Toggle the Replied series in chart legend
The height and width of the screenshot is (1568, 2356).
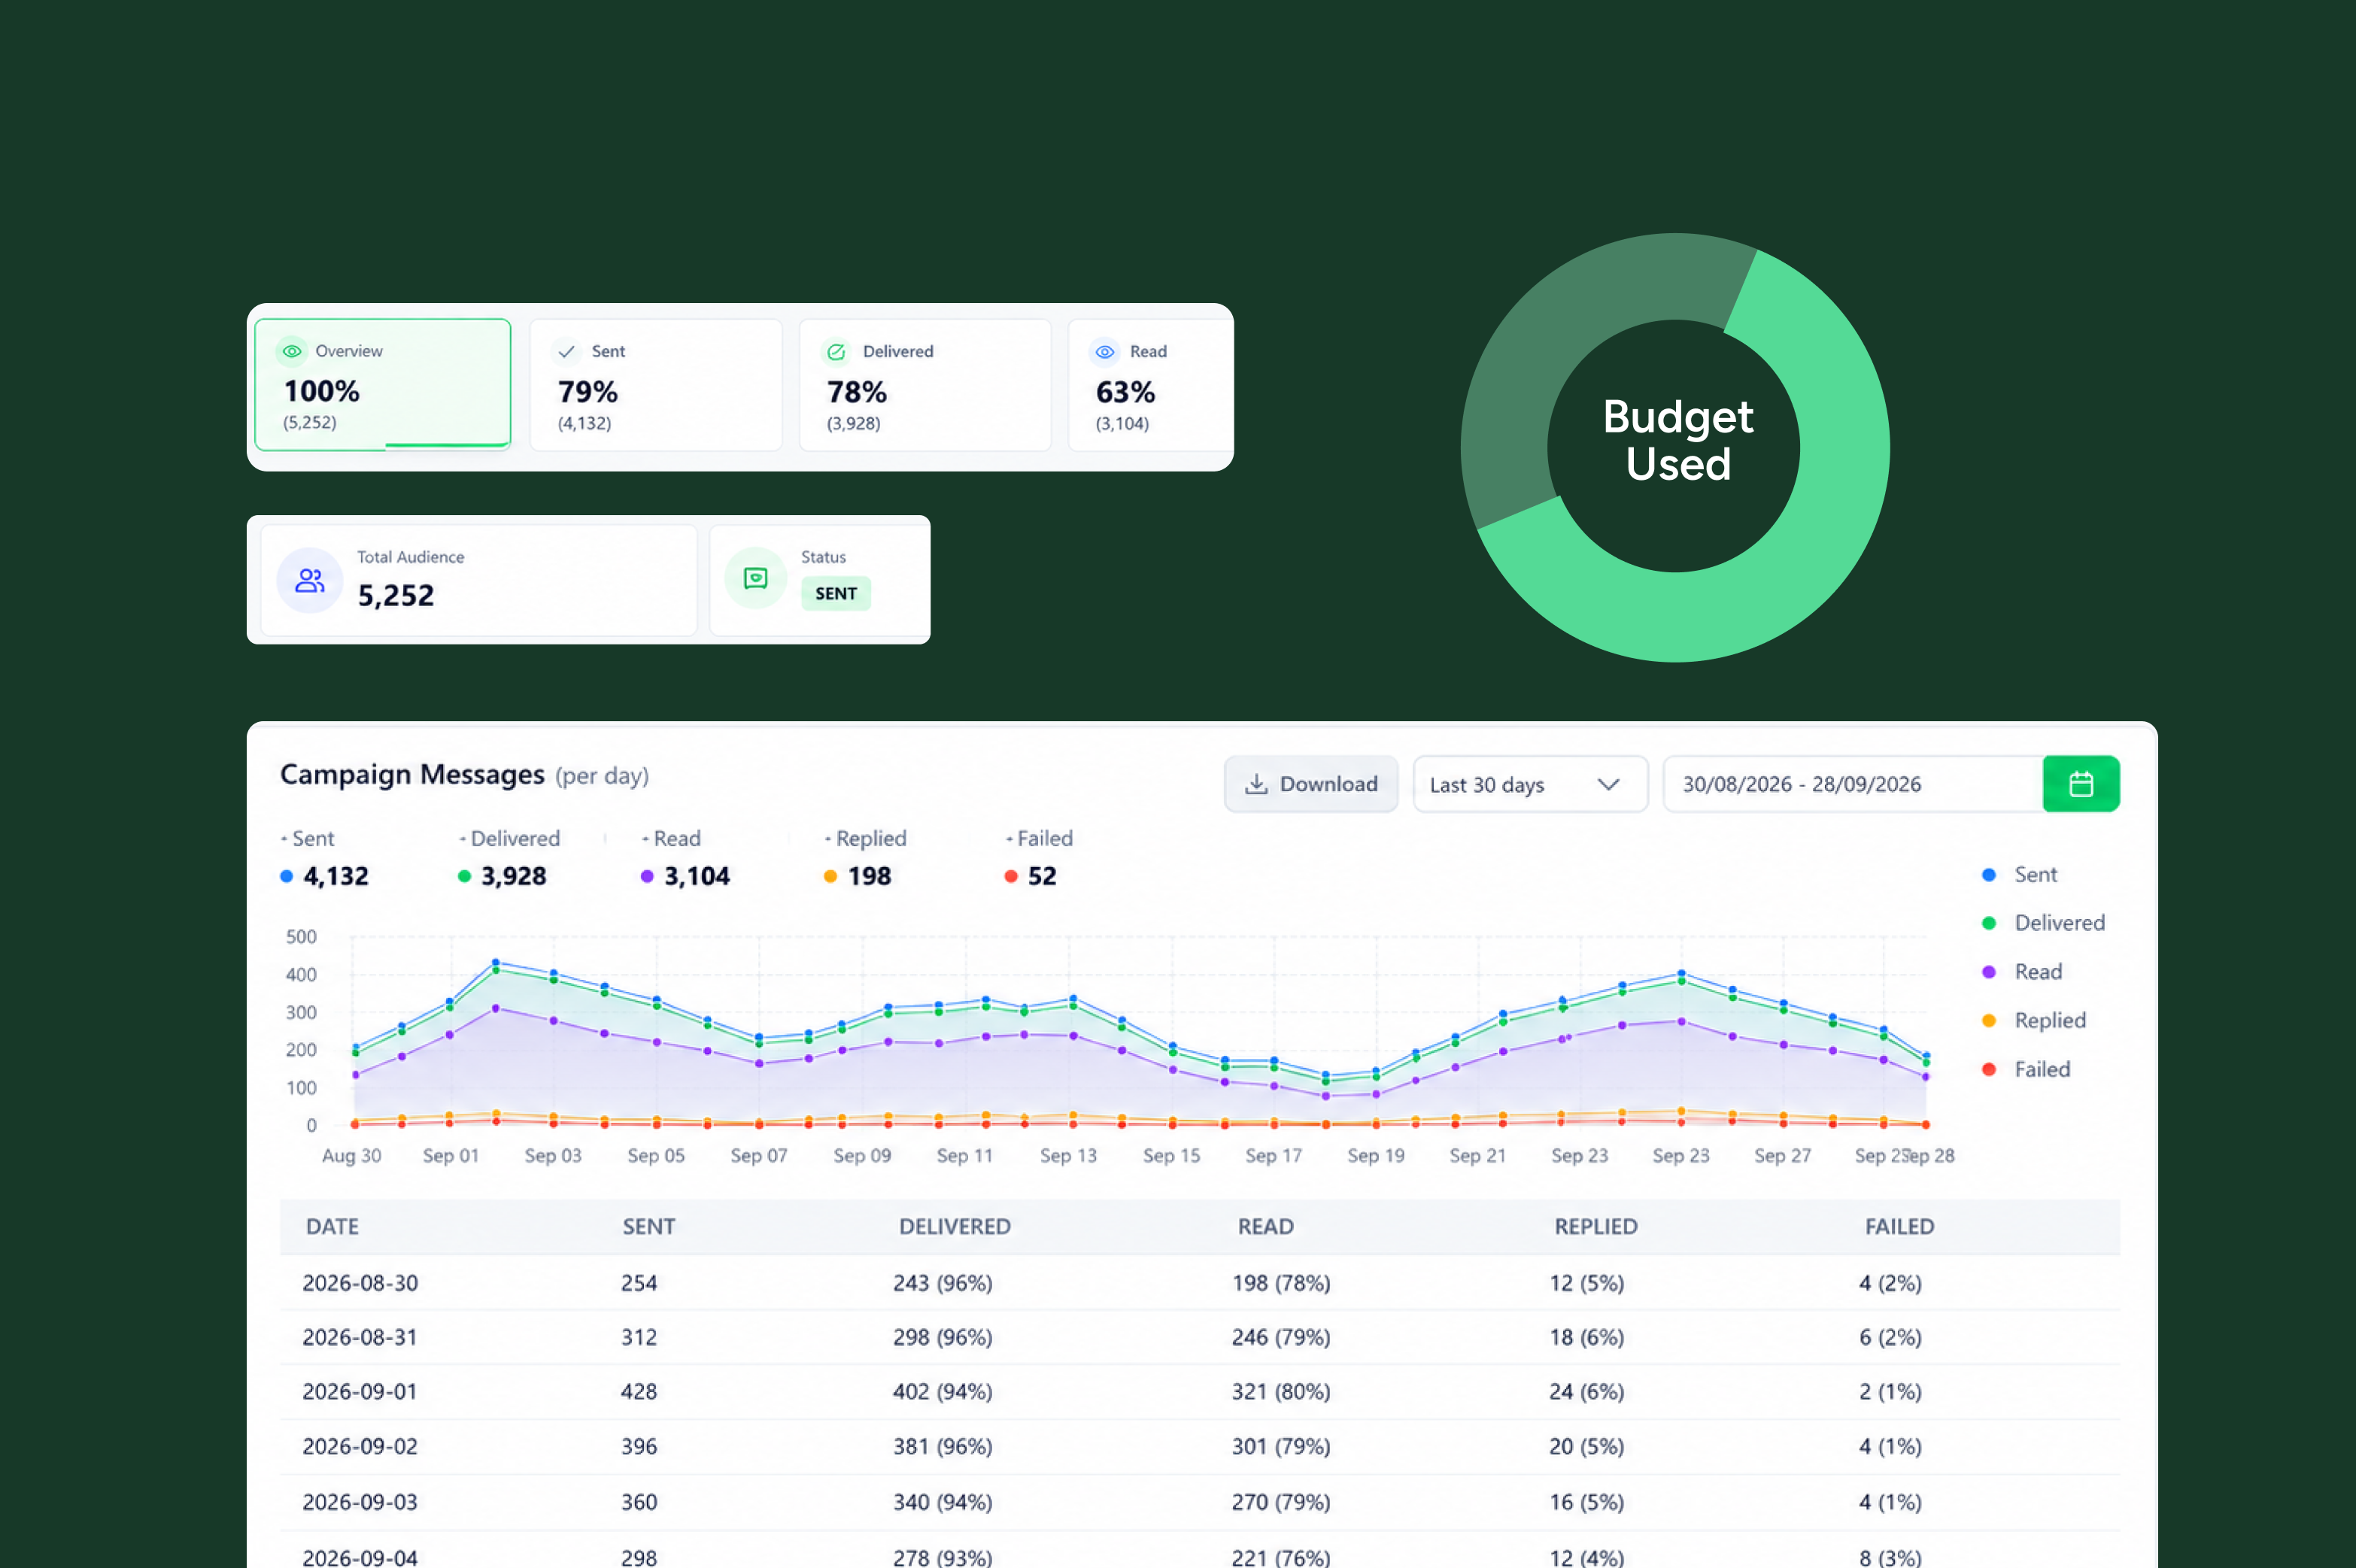[x=2034, y=1021]
